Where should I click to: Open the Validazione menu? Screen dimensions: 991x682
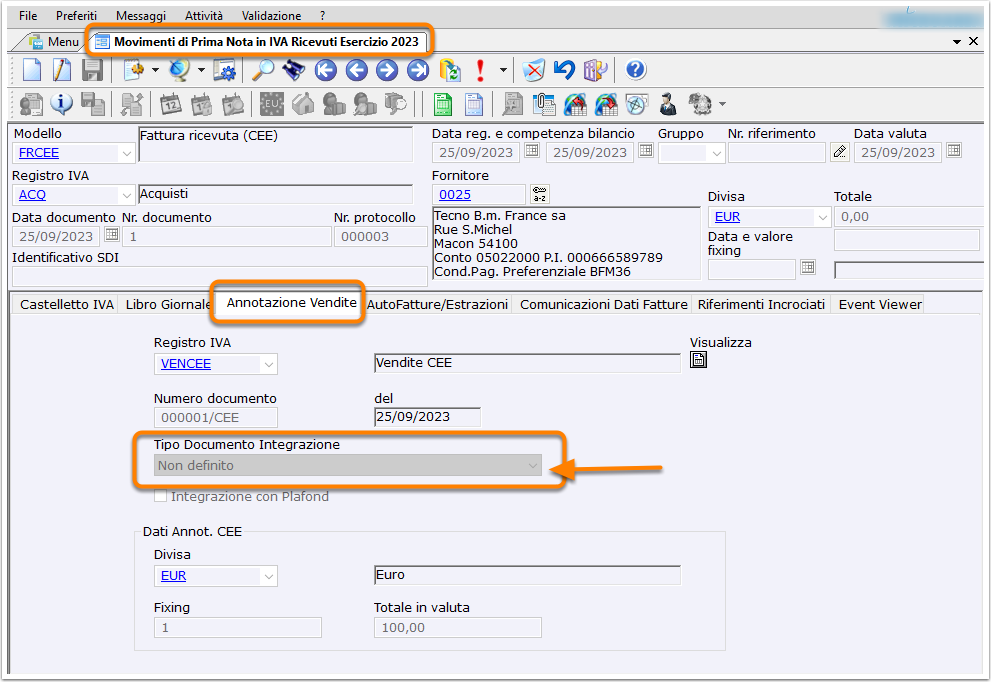271,16
